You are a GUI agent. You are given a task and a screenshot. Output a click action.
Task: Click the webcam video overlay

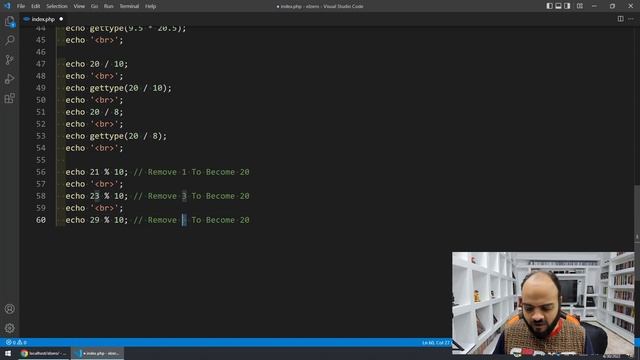pos(543,303)
